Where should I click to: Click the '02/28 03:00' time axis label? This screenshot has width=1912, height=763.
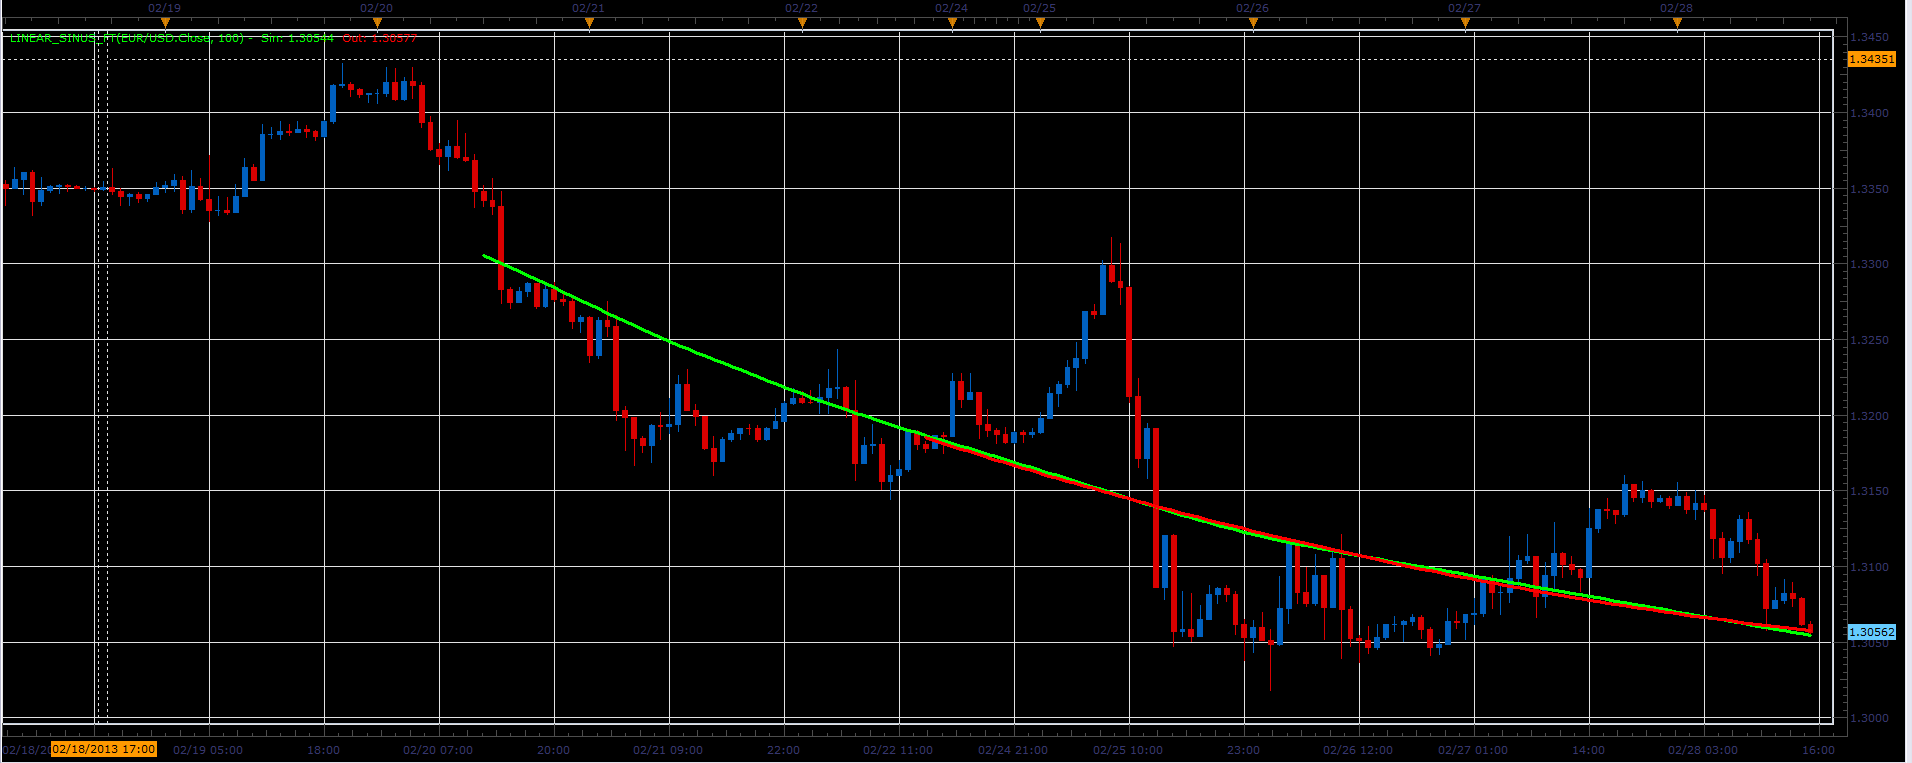tap(1703, 750)
